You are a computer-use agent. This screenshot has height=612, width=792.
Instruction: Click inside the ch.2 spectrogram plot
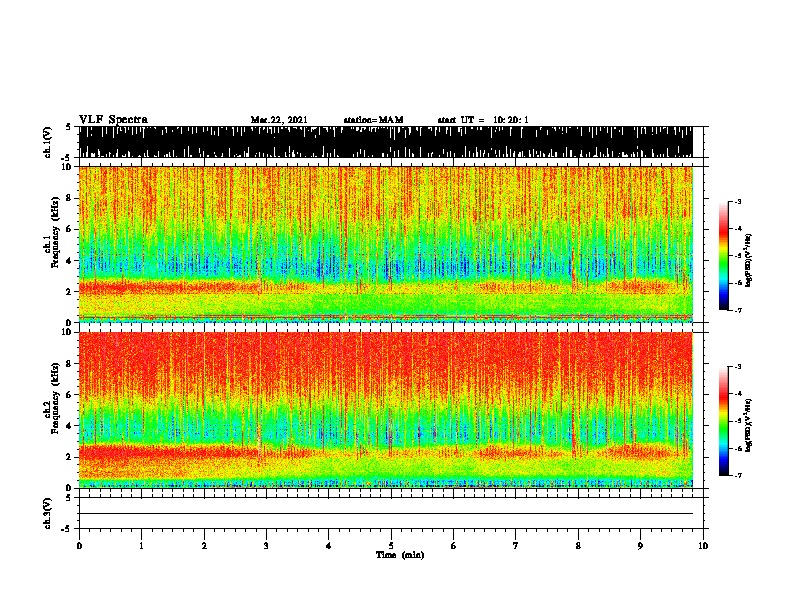click(385, 410)
